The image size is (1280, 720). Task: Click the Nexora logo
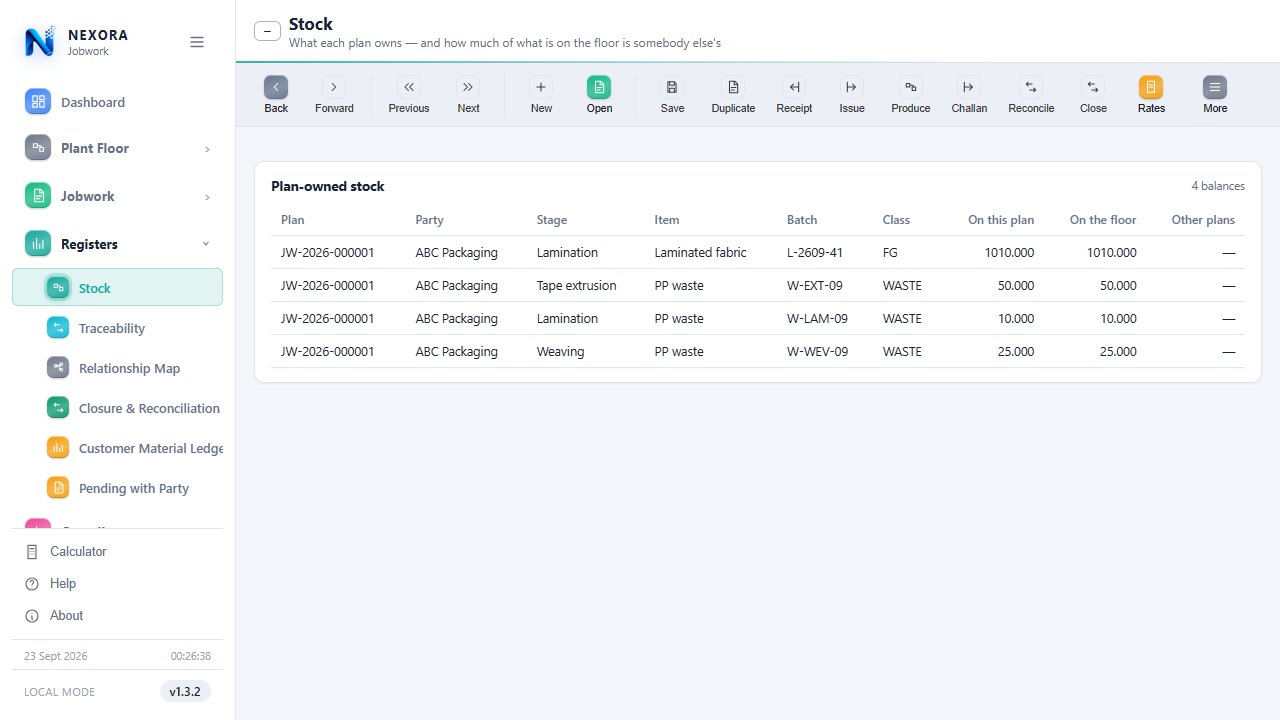tap(40, 42)
